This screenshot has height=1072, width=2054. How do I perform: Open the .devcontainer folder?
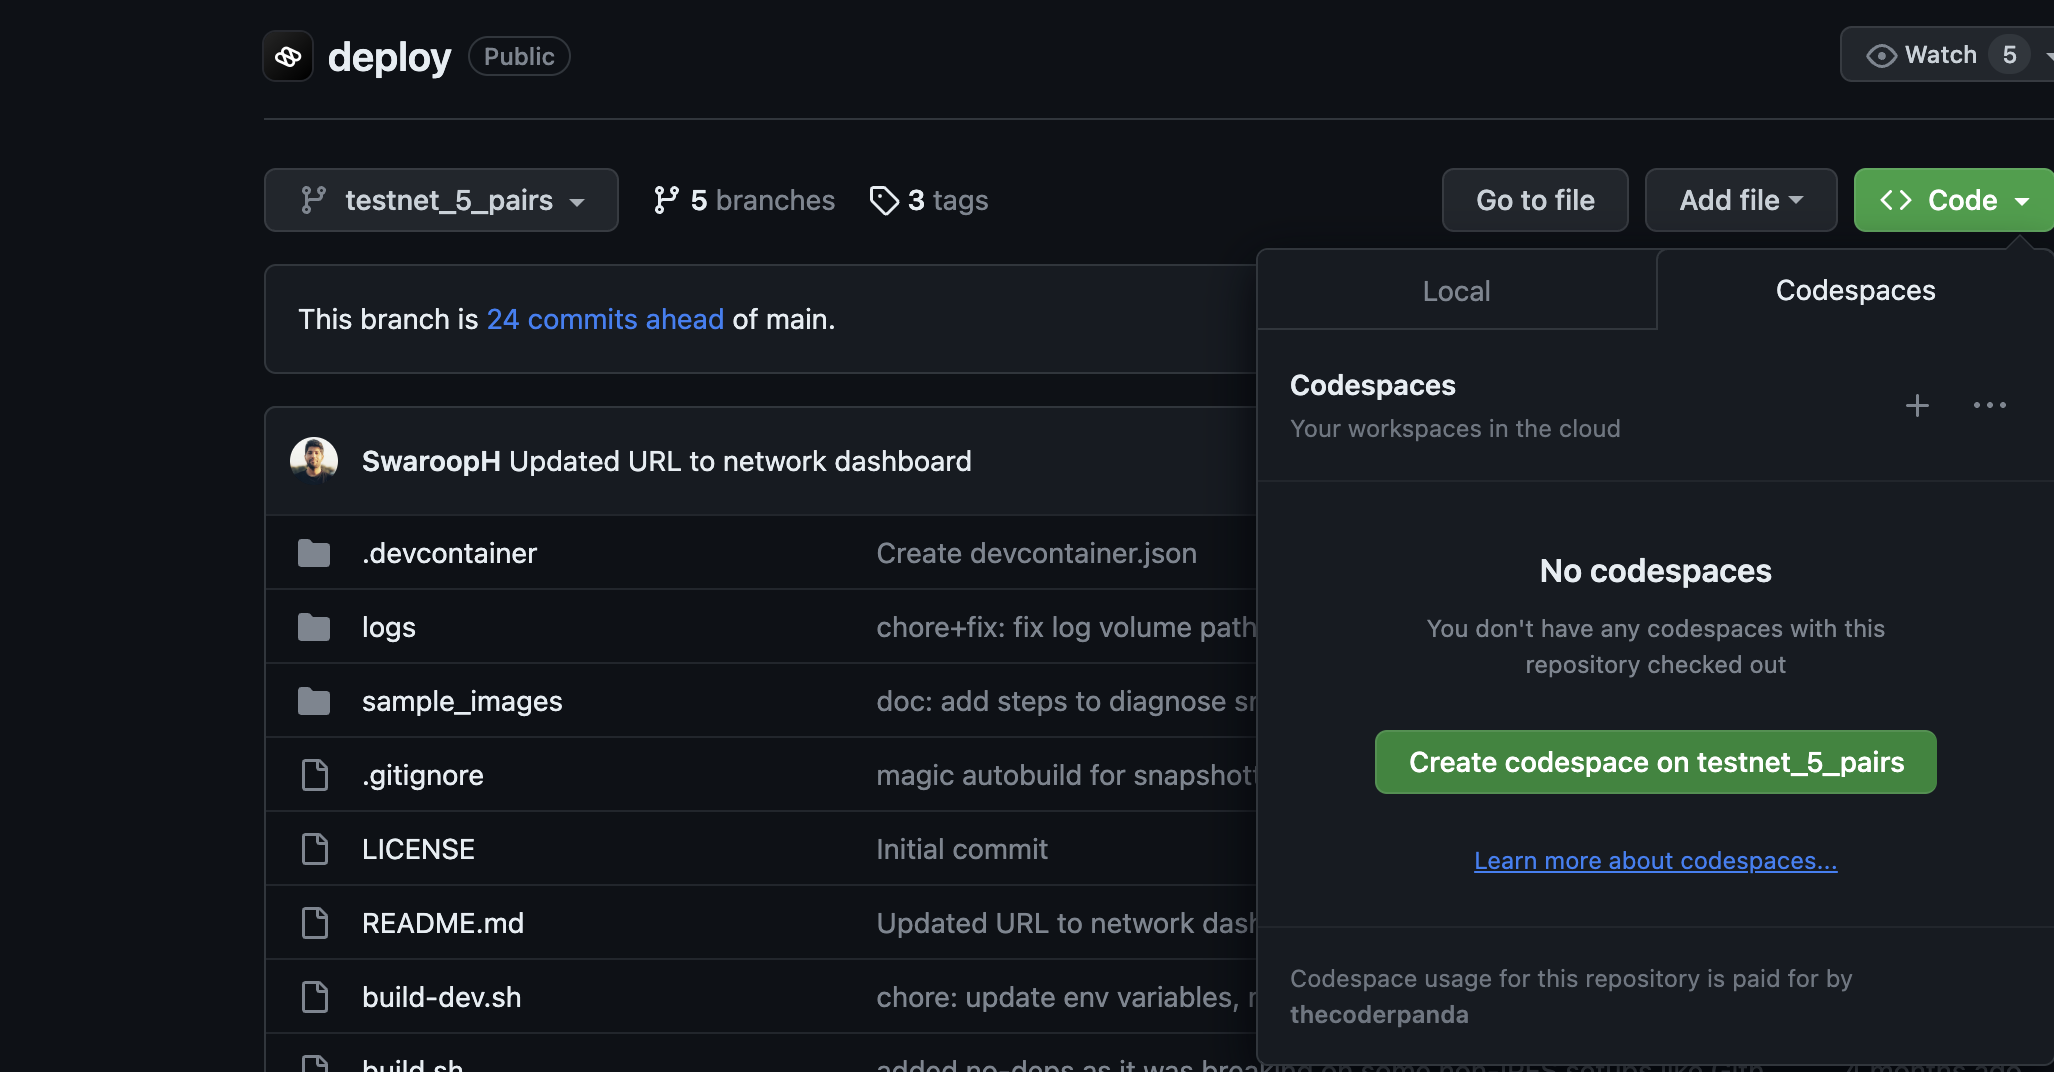449,553
